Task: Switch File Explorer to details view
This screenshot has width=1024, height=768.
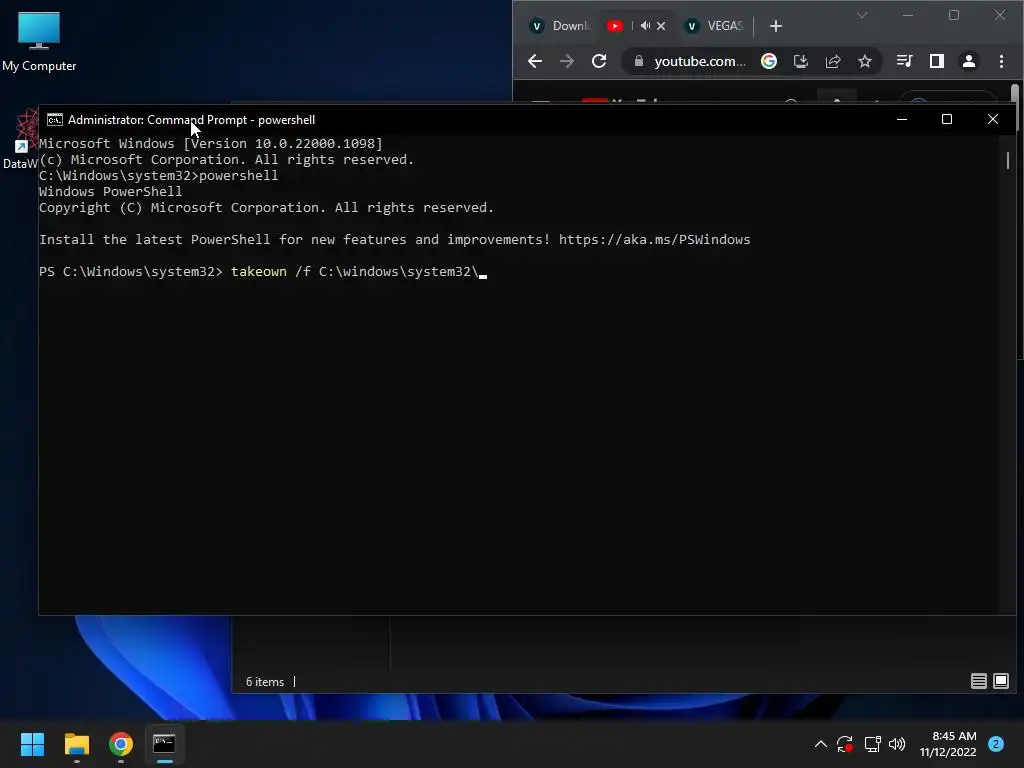Action: 978,681
